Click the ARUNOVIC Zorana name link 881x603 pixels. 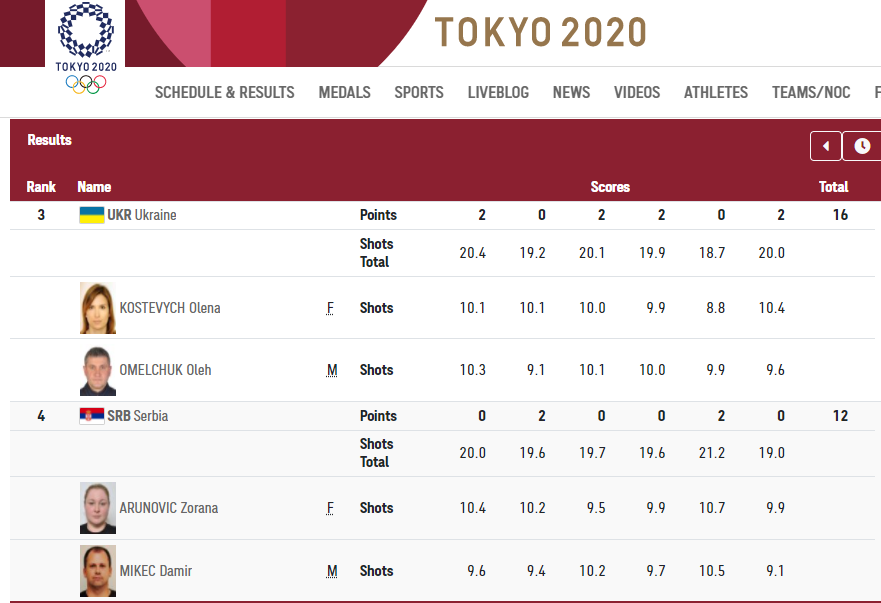168,508
